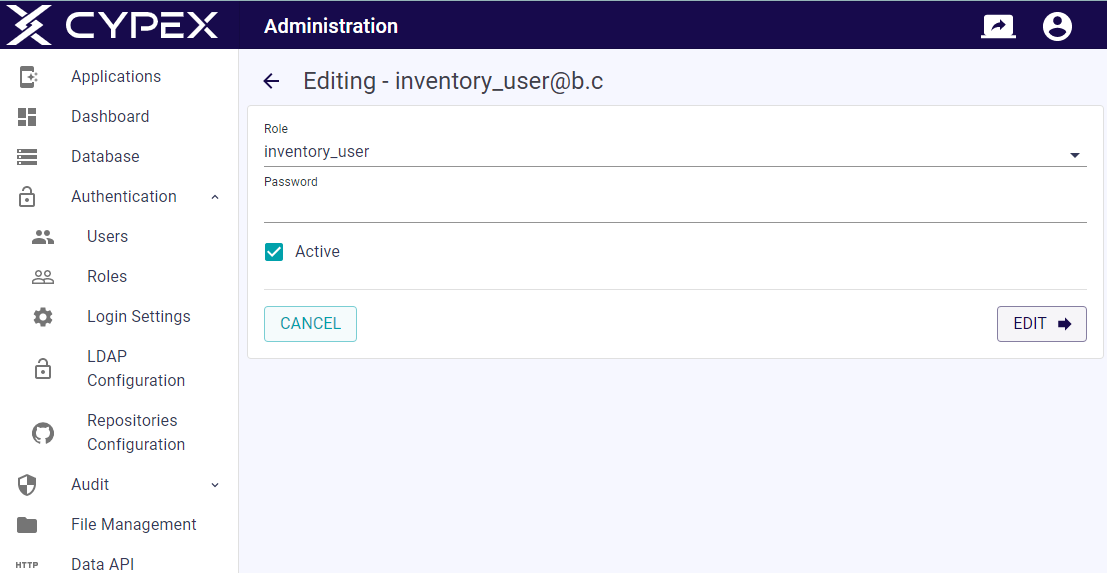
Task: Go to Roles in the sidebar
Action: [107, 277]
